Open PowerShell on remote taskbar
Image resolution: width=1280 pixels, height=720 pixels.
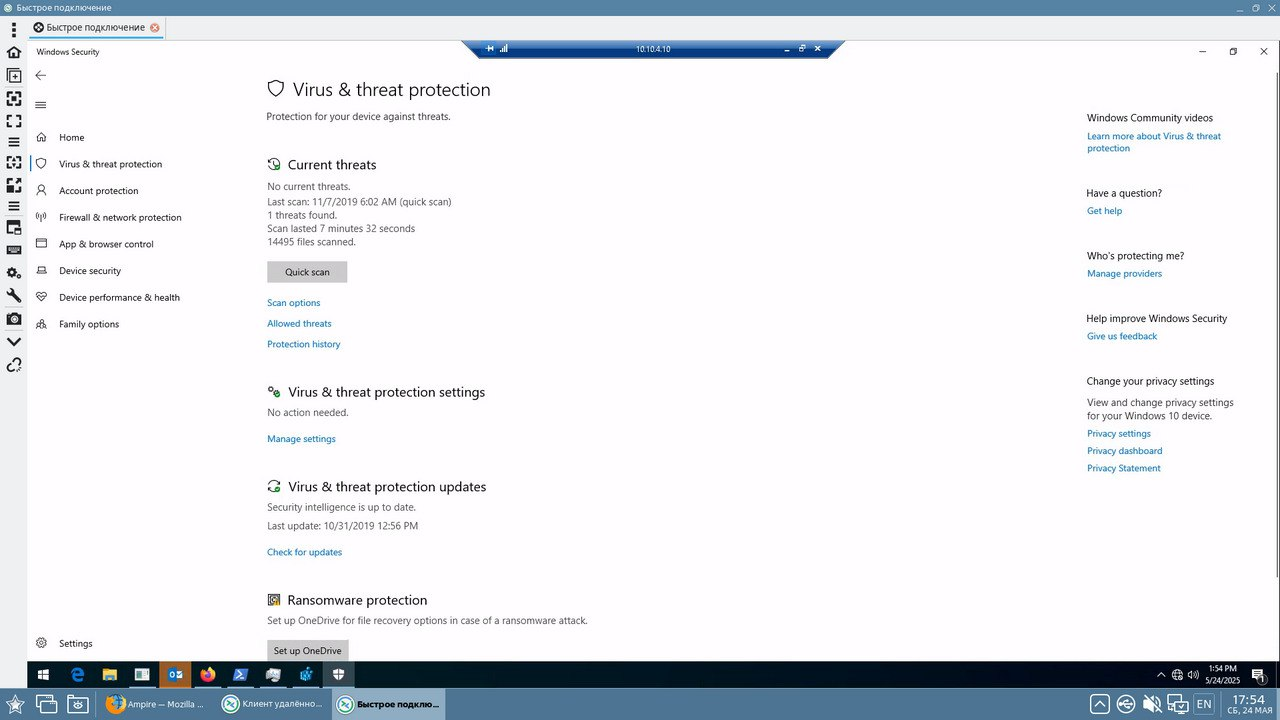click(x=241, y=675)
